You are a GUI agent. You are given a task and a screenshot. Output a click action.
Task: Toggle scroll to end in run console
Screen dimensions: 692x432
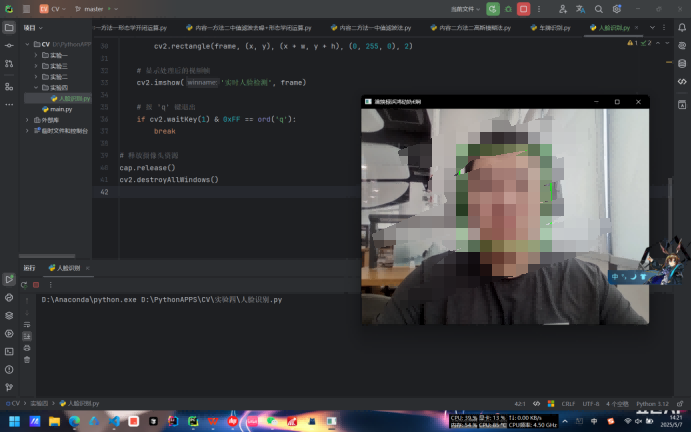27,336
